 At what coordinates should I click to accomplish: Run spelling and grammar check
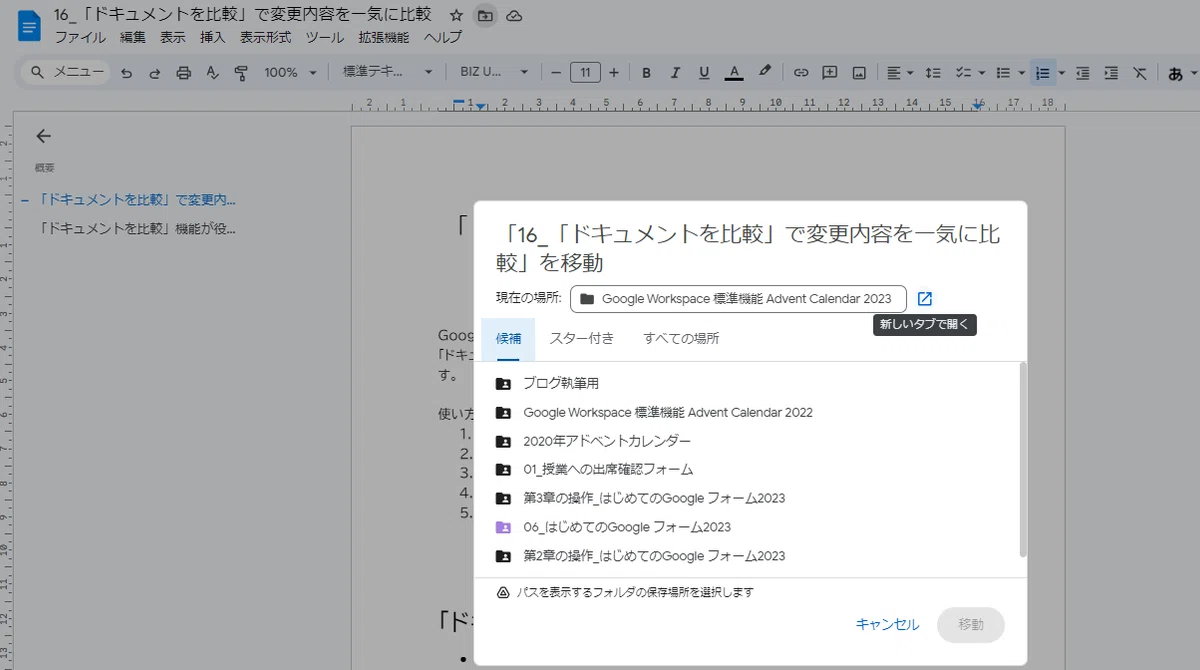tap(212, 73)
